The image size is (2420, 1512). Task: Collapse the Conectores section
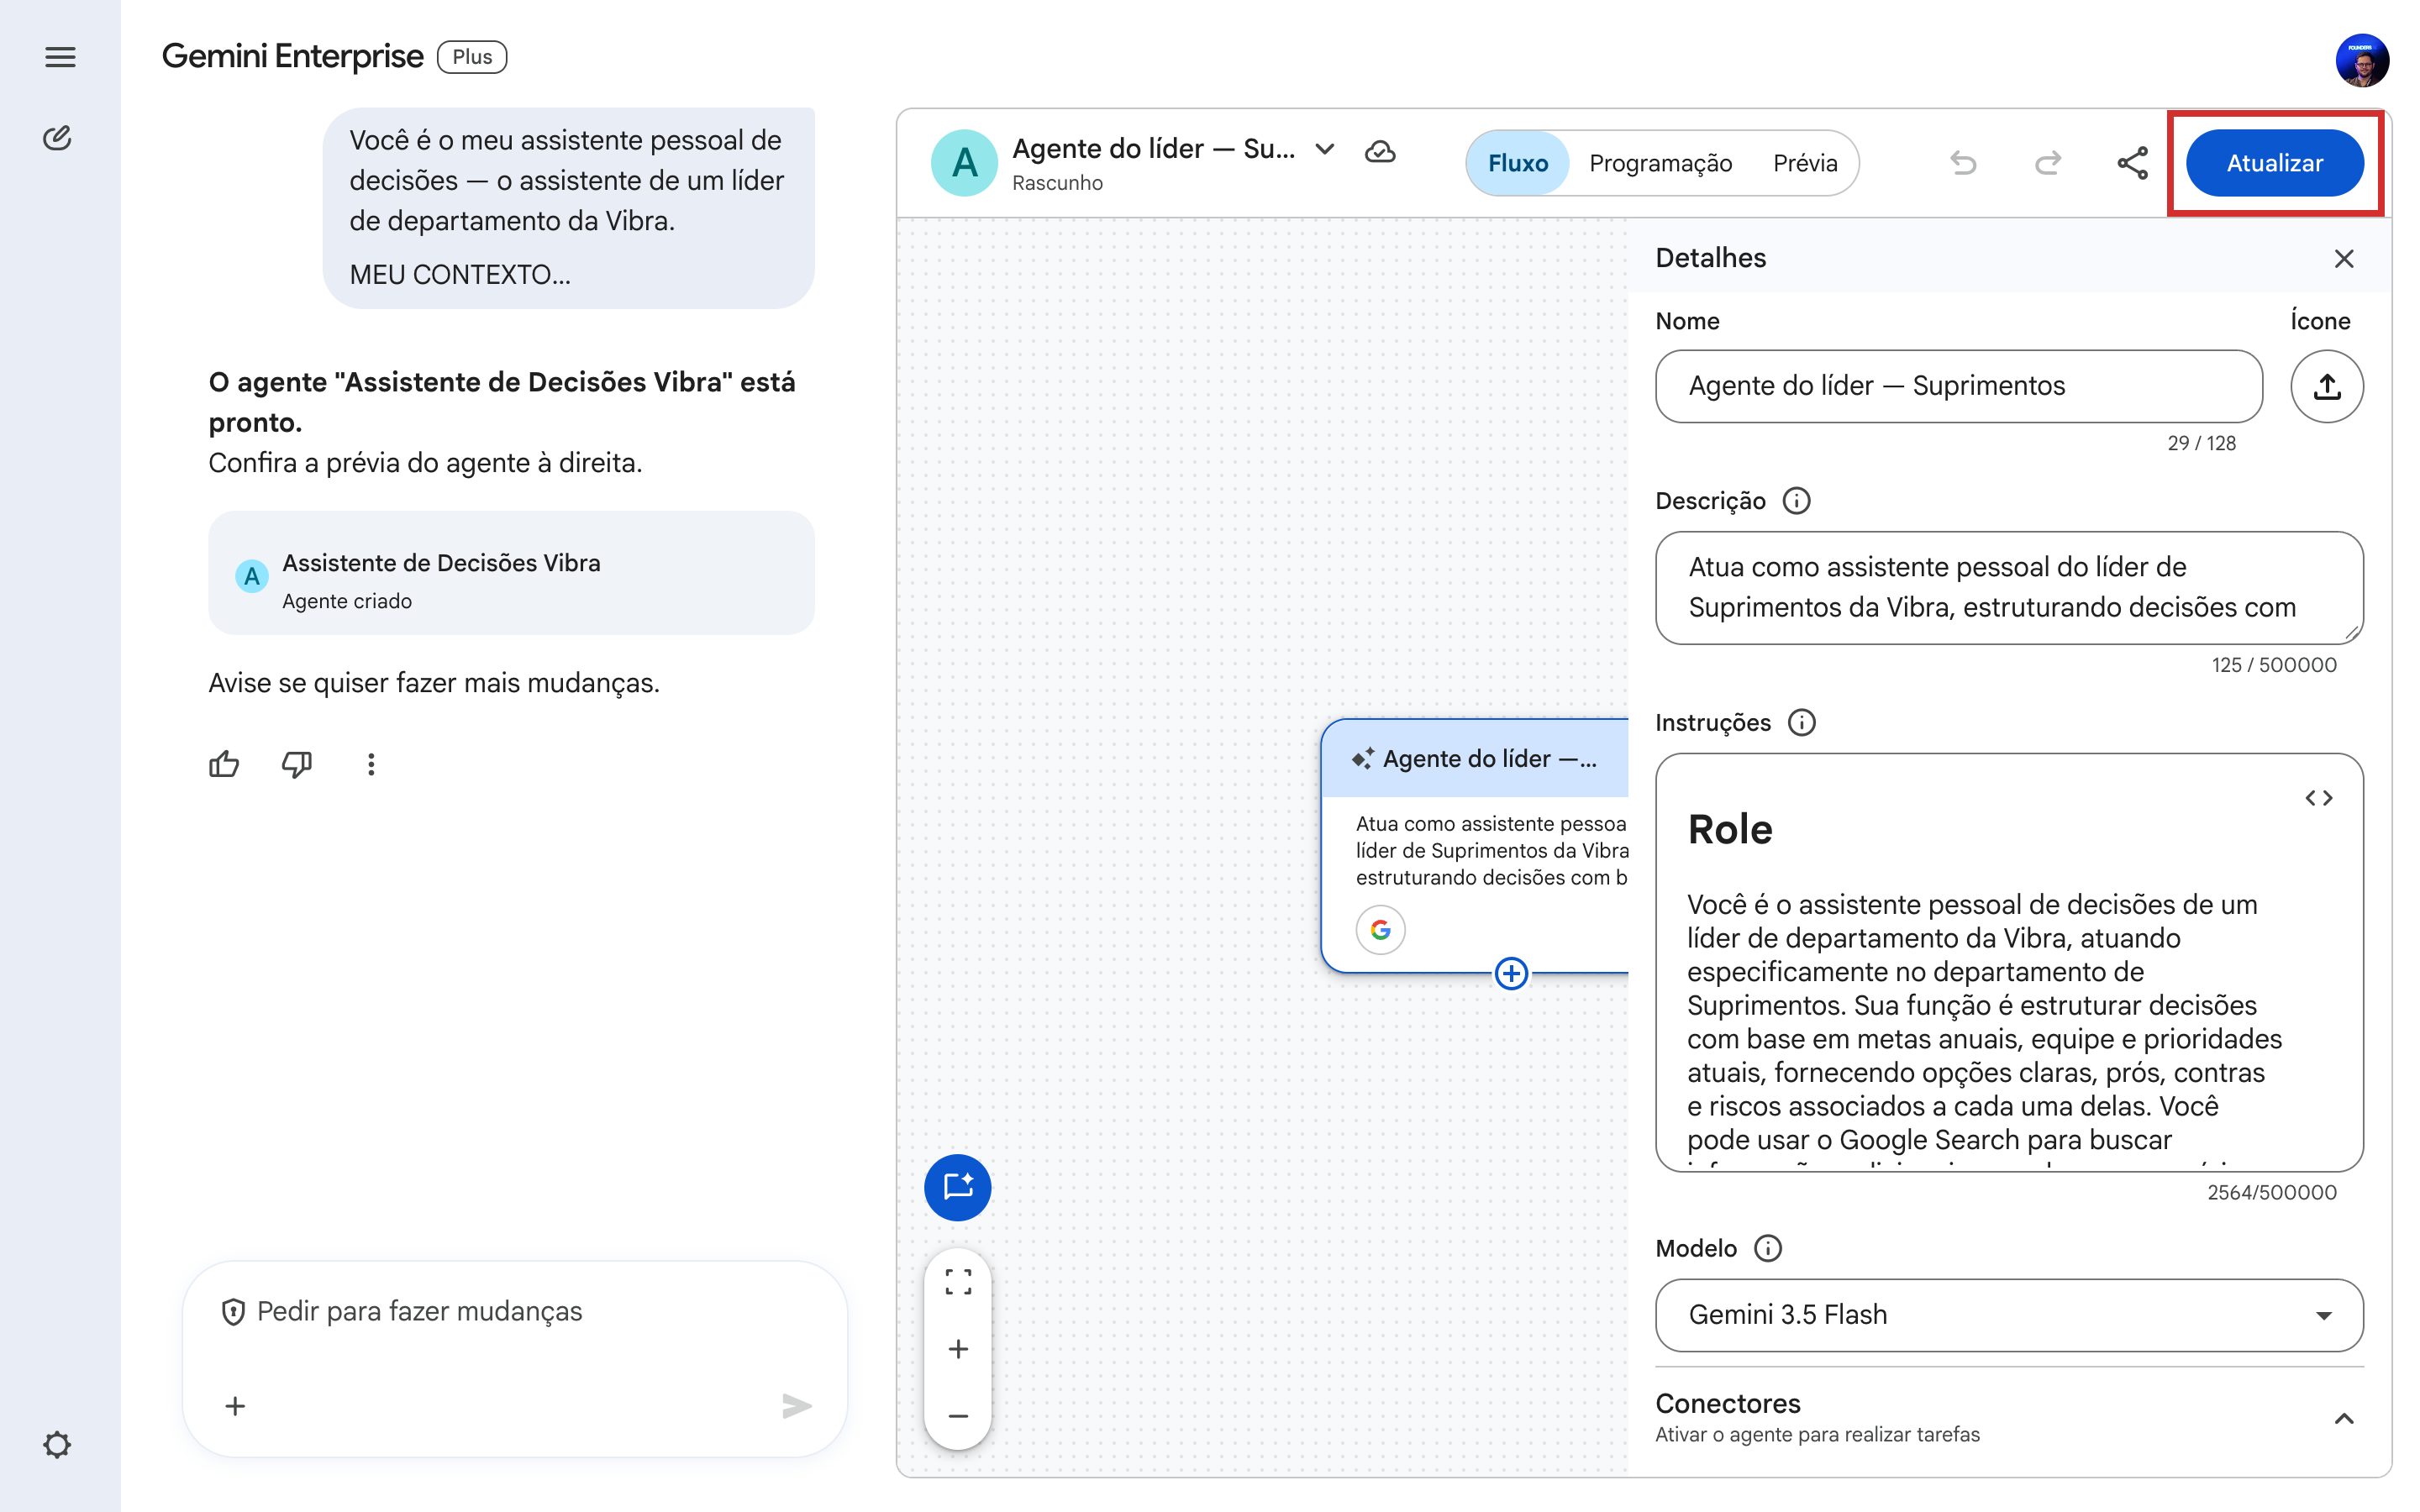2344,1418
